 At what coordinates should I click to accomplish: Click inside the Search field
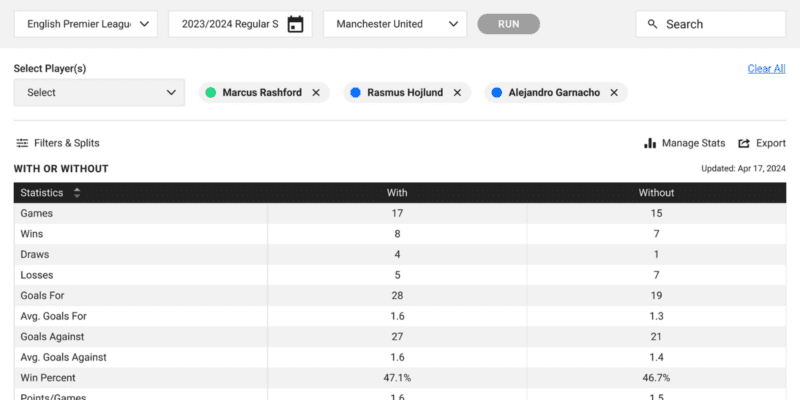click(x=722, y=24)
